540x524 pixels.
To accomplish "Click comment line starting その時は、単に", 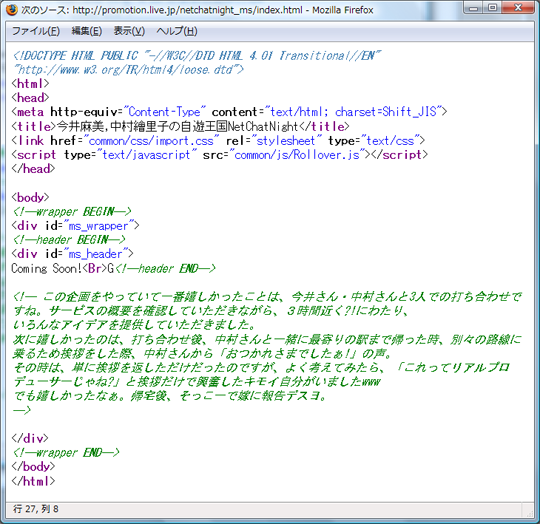I will 261,368.
